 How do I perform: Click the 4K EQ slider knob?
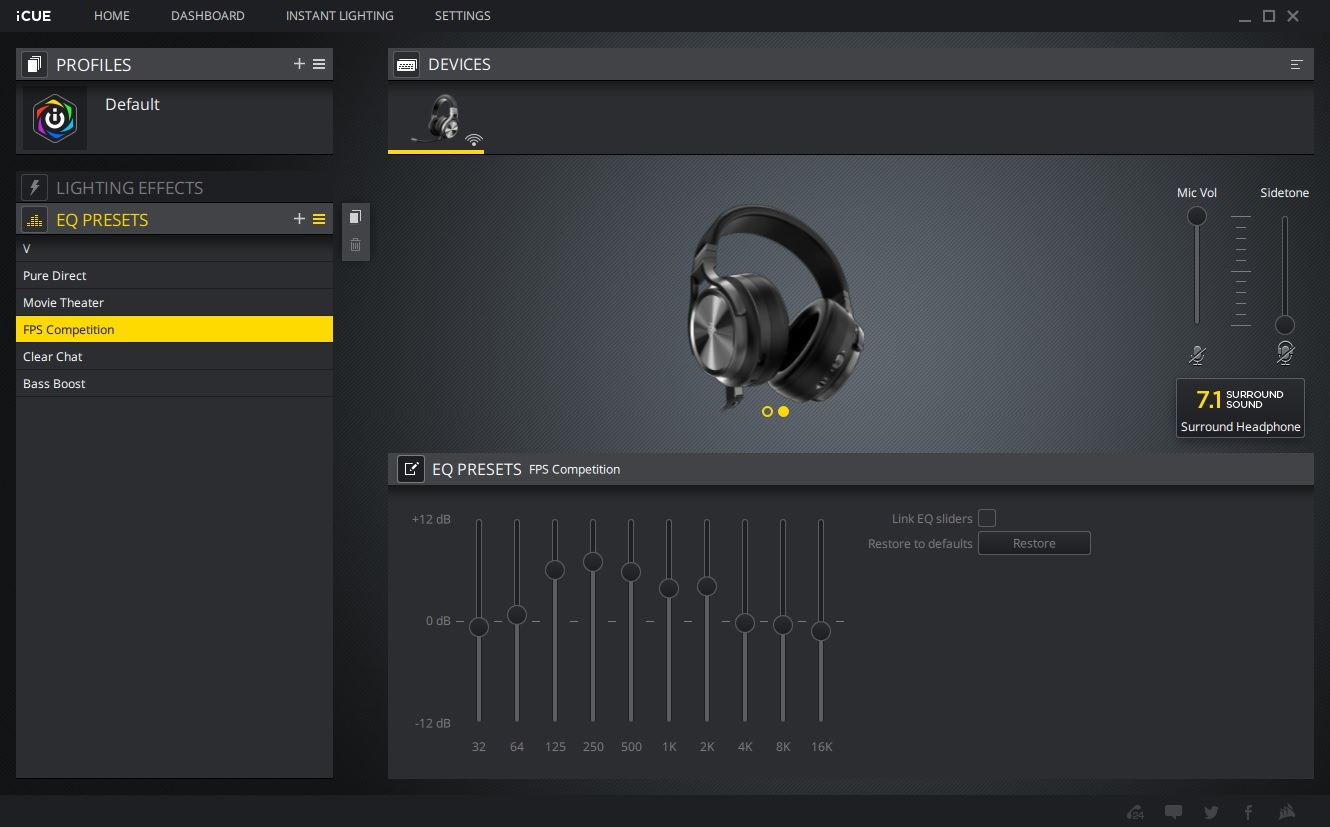(x=745, y=623)
